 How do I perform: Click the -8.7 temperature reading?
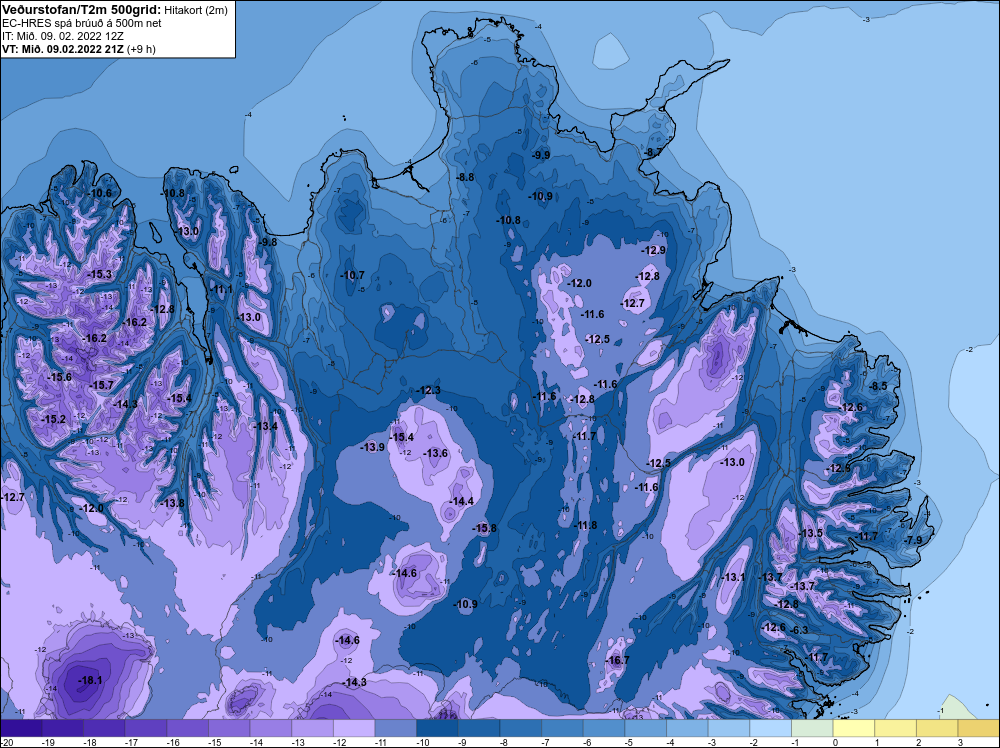pyautogui.click(x=653, y=153)
